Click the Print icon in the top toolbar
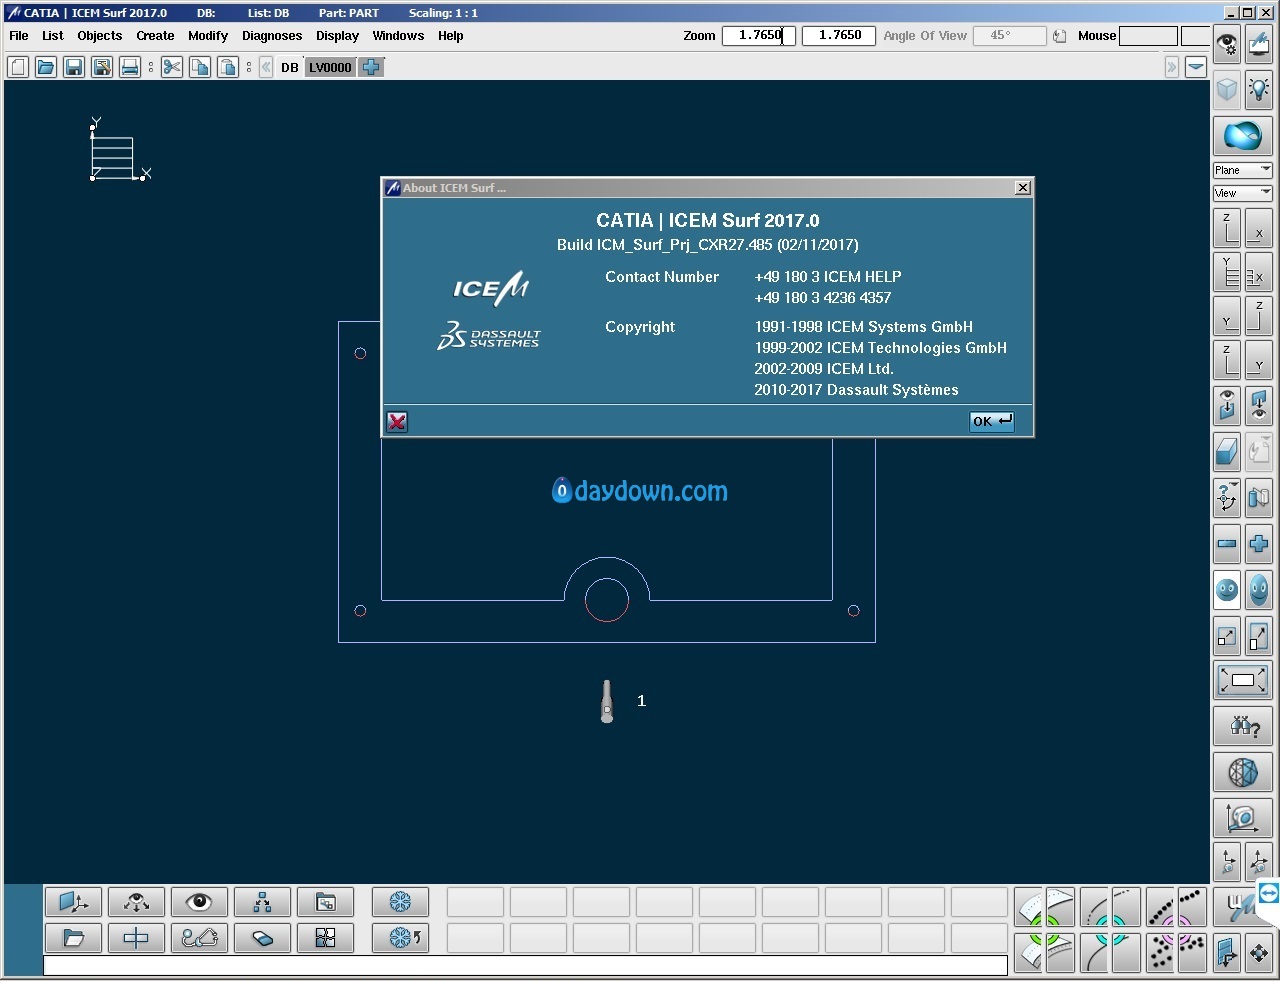Image resolution: width=1280 pixels, height=981 pixels. [129, 67]
